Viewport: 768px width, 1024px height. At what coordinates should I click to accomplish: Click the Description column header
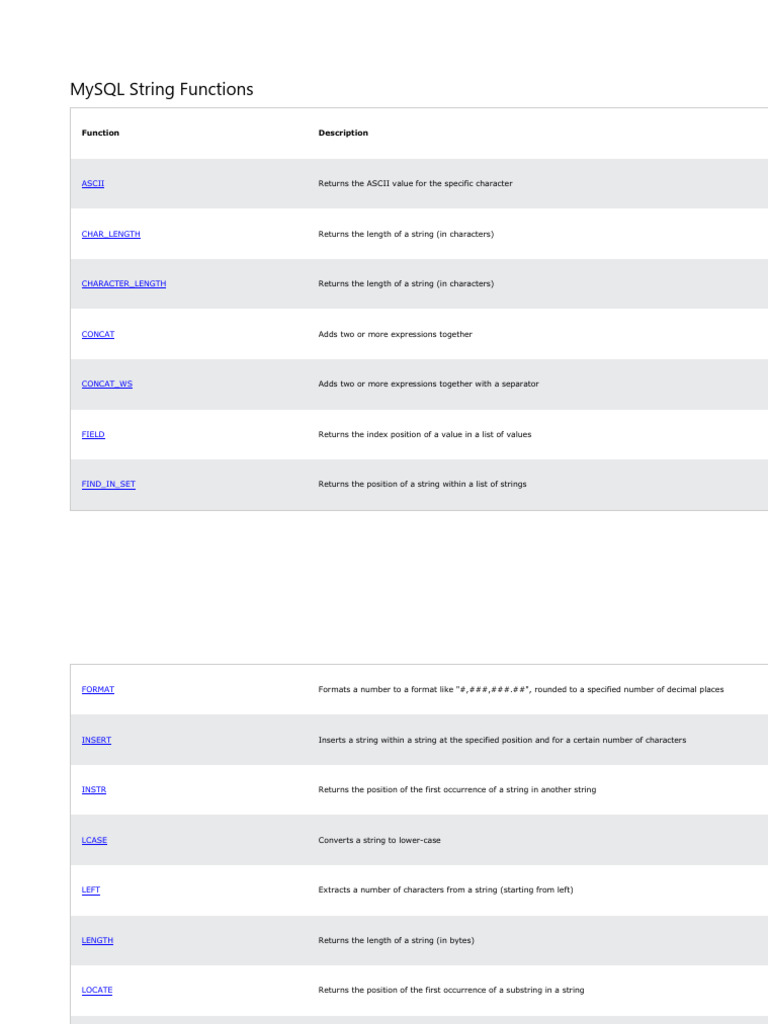point(343,133)
